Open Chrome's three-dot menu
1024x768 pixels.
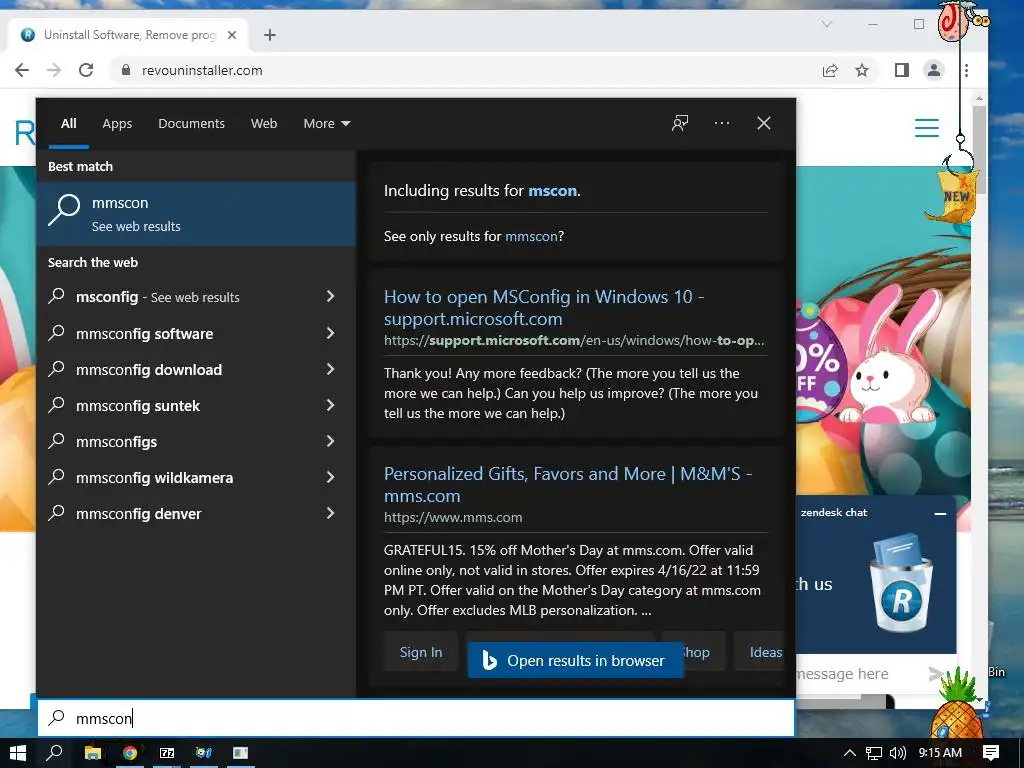[x=967, y=70]
